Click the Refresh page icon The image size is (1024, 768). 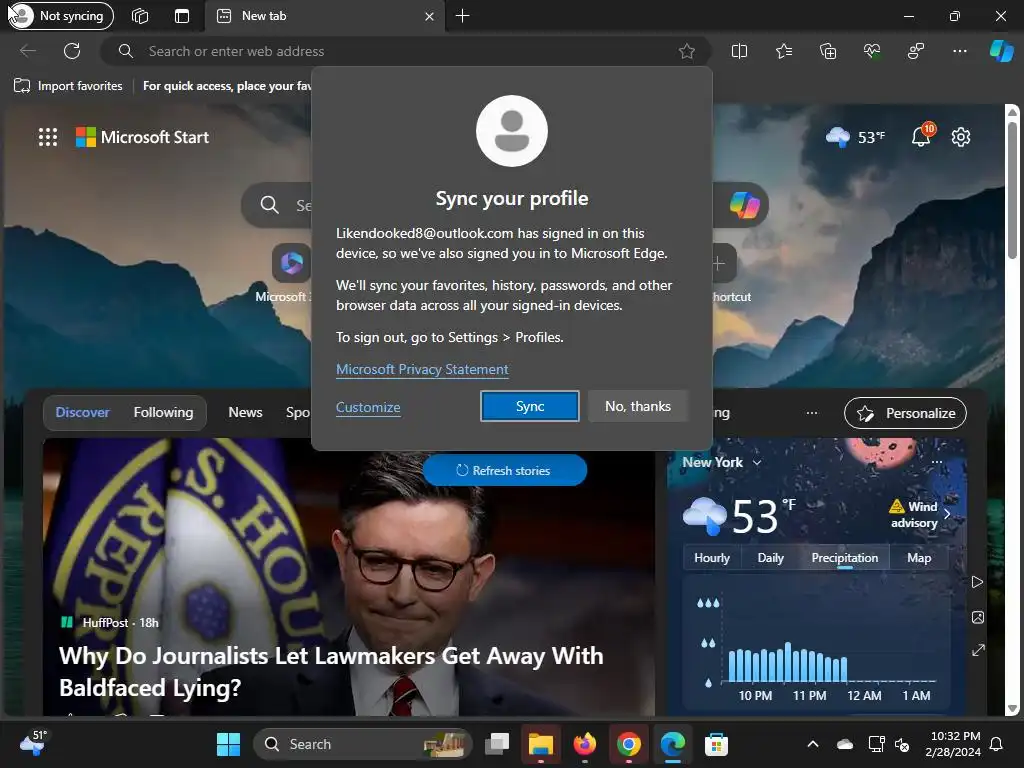click(x=72, y=51)
